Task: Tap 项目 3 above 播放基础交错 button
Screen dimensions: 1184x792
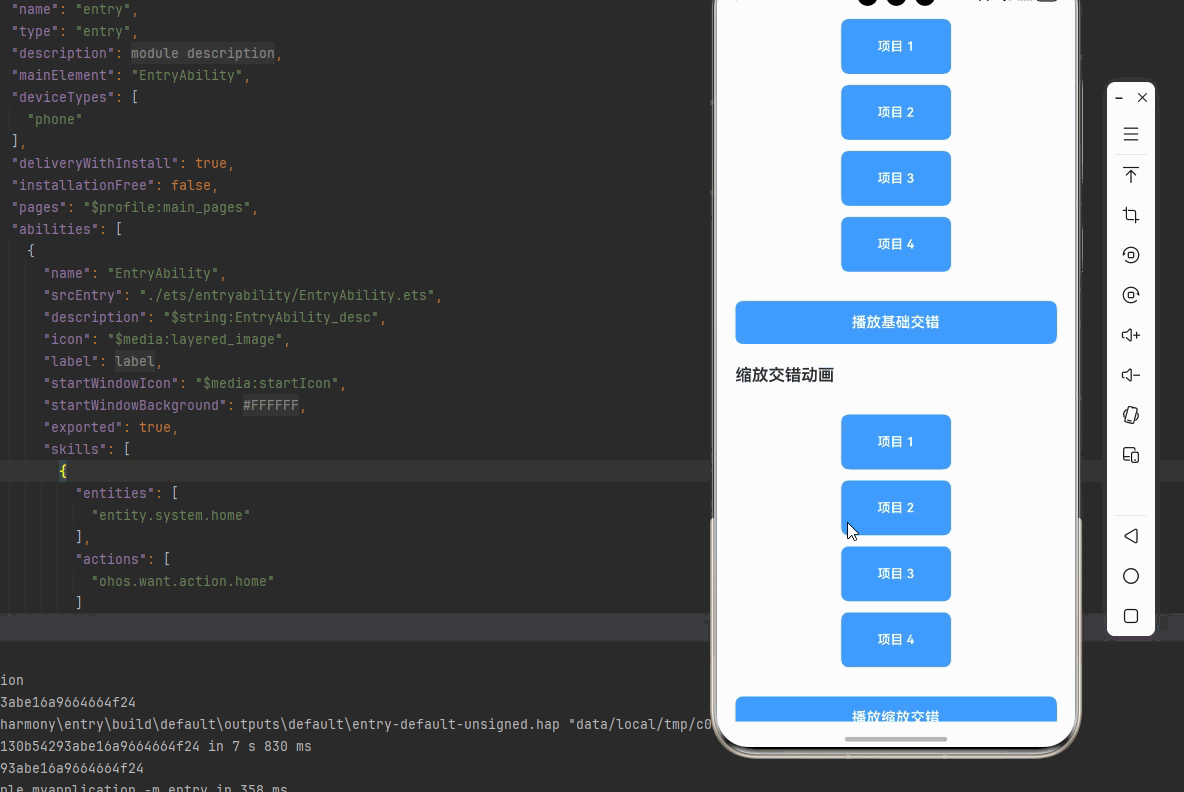Action: tap(896, 178)
